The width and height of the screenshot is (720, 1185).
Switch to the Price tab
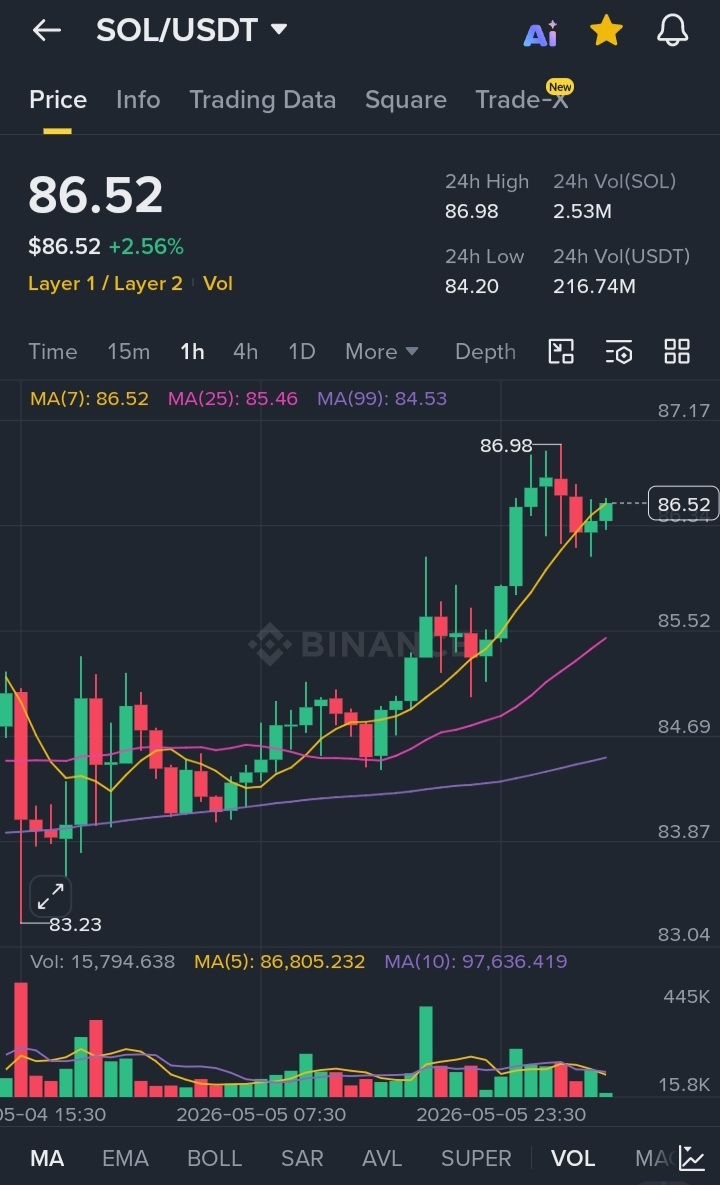coord(58,100)
